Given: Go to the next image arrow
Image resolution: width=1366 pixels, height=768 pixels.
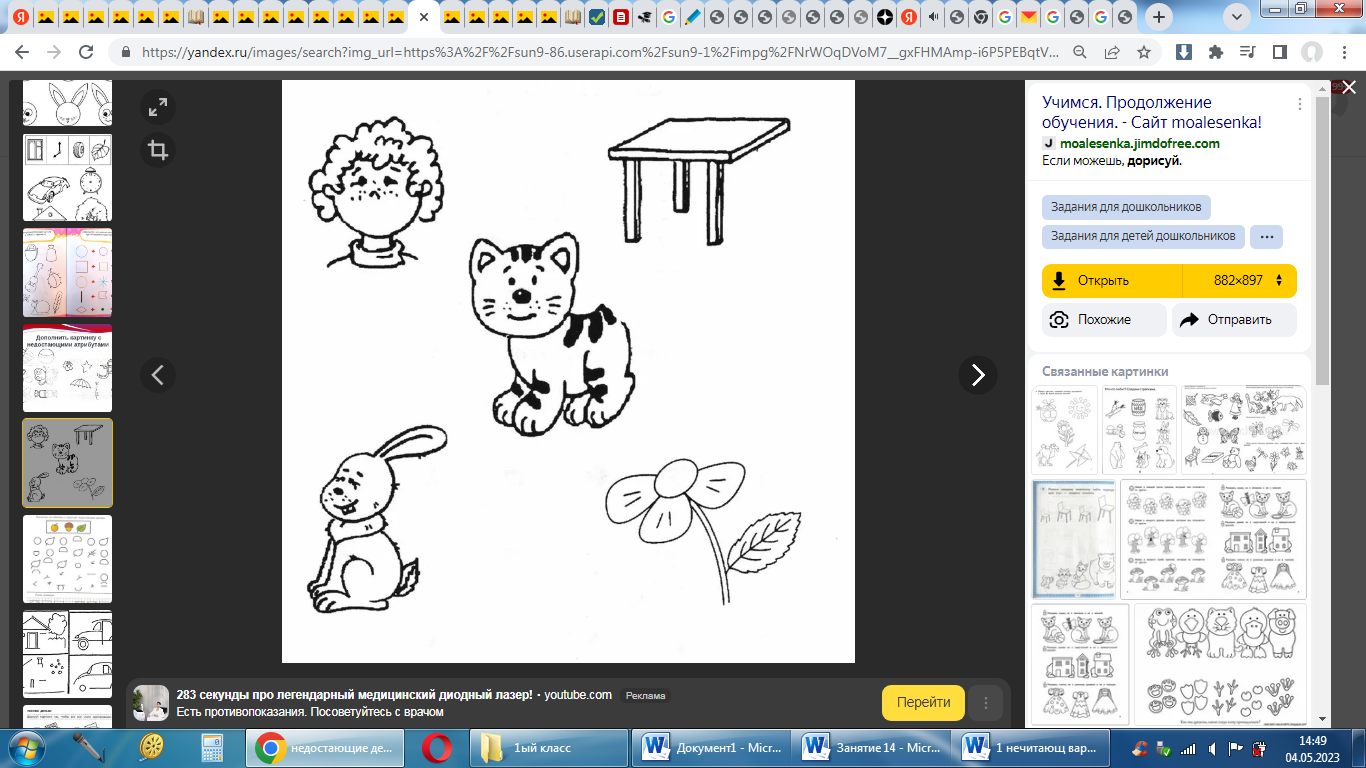Looking at the screenshot, I should pyautogui.click(x=977, y=375).
